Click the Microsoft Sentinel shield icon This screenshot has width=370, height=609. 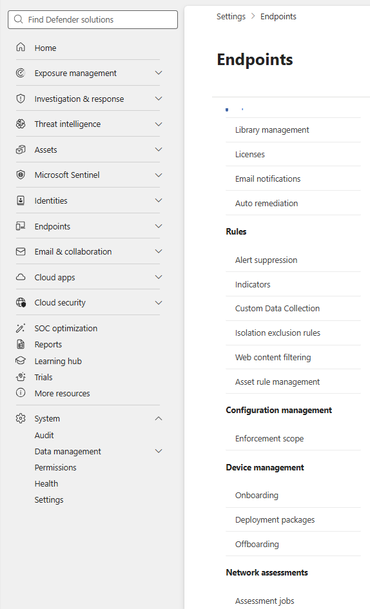click(21, 175)
